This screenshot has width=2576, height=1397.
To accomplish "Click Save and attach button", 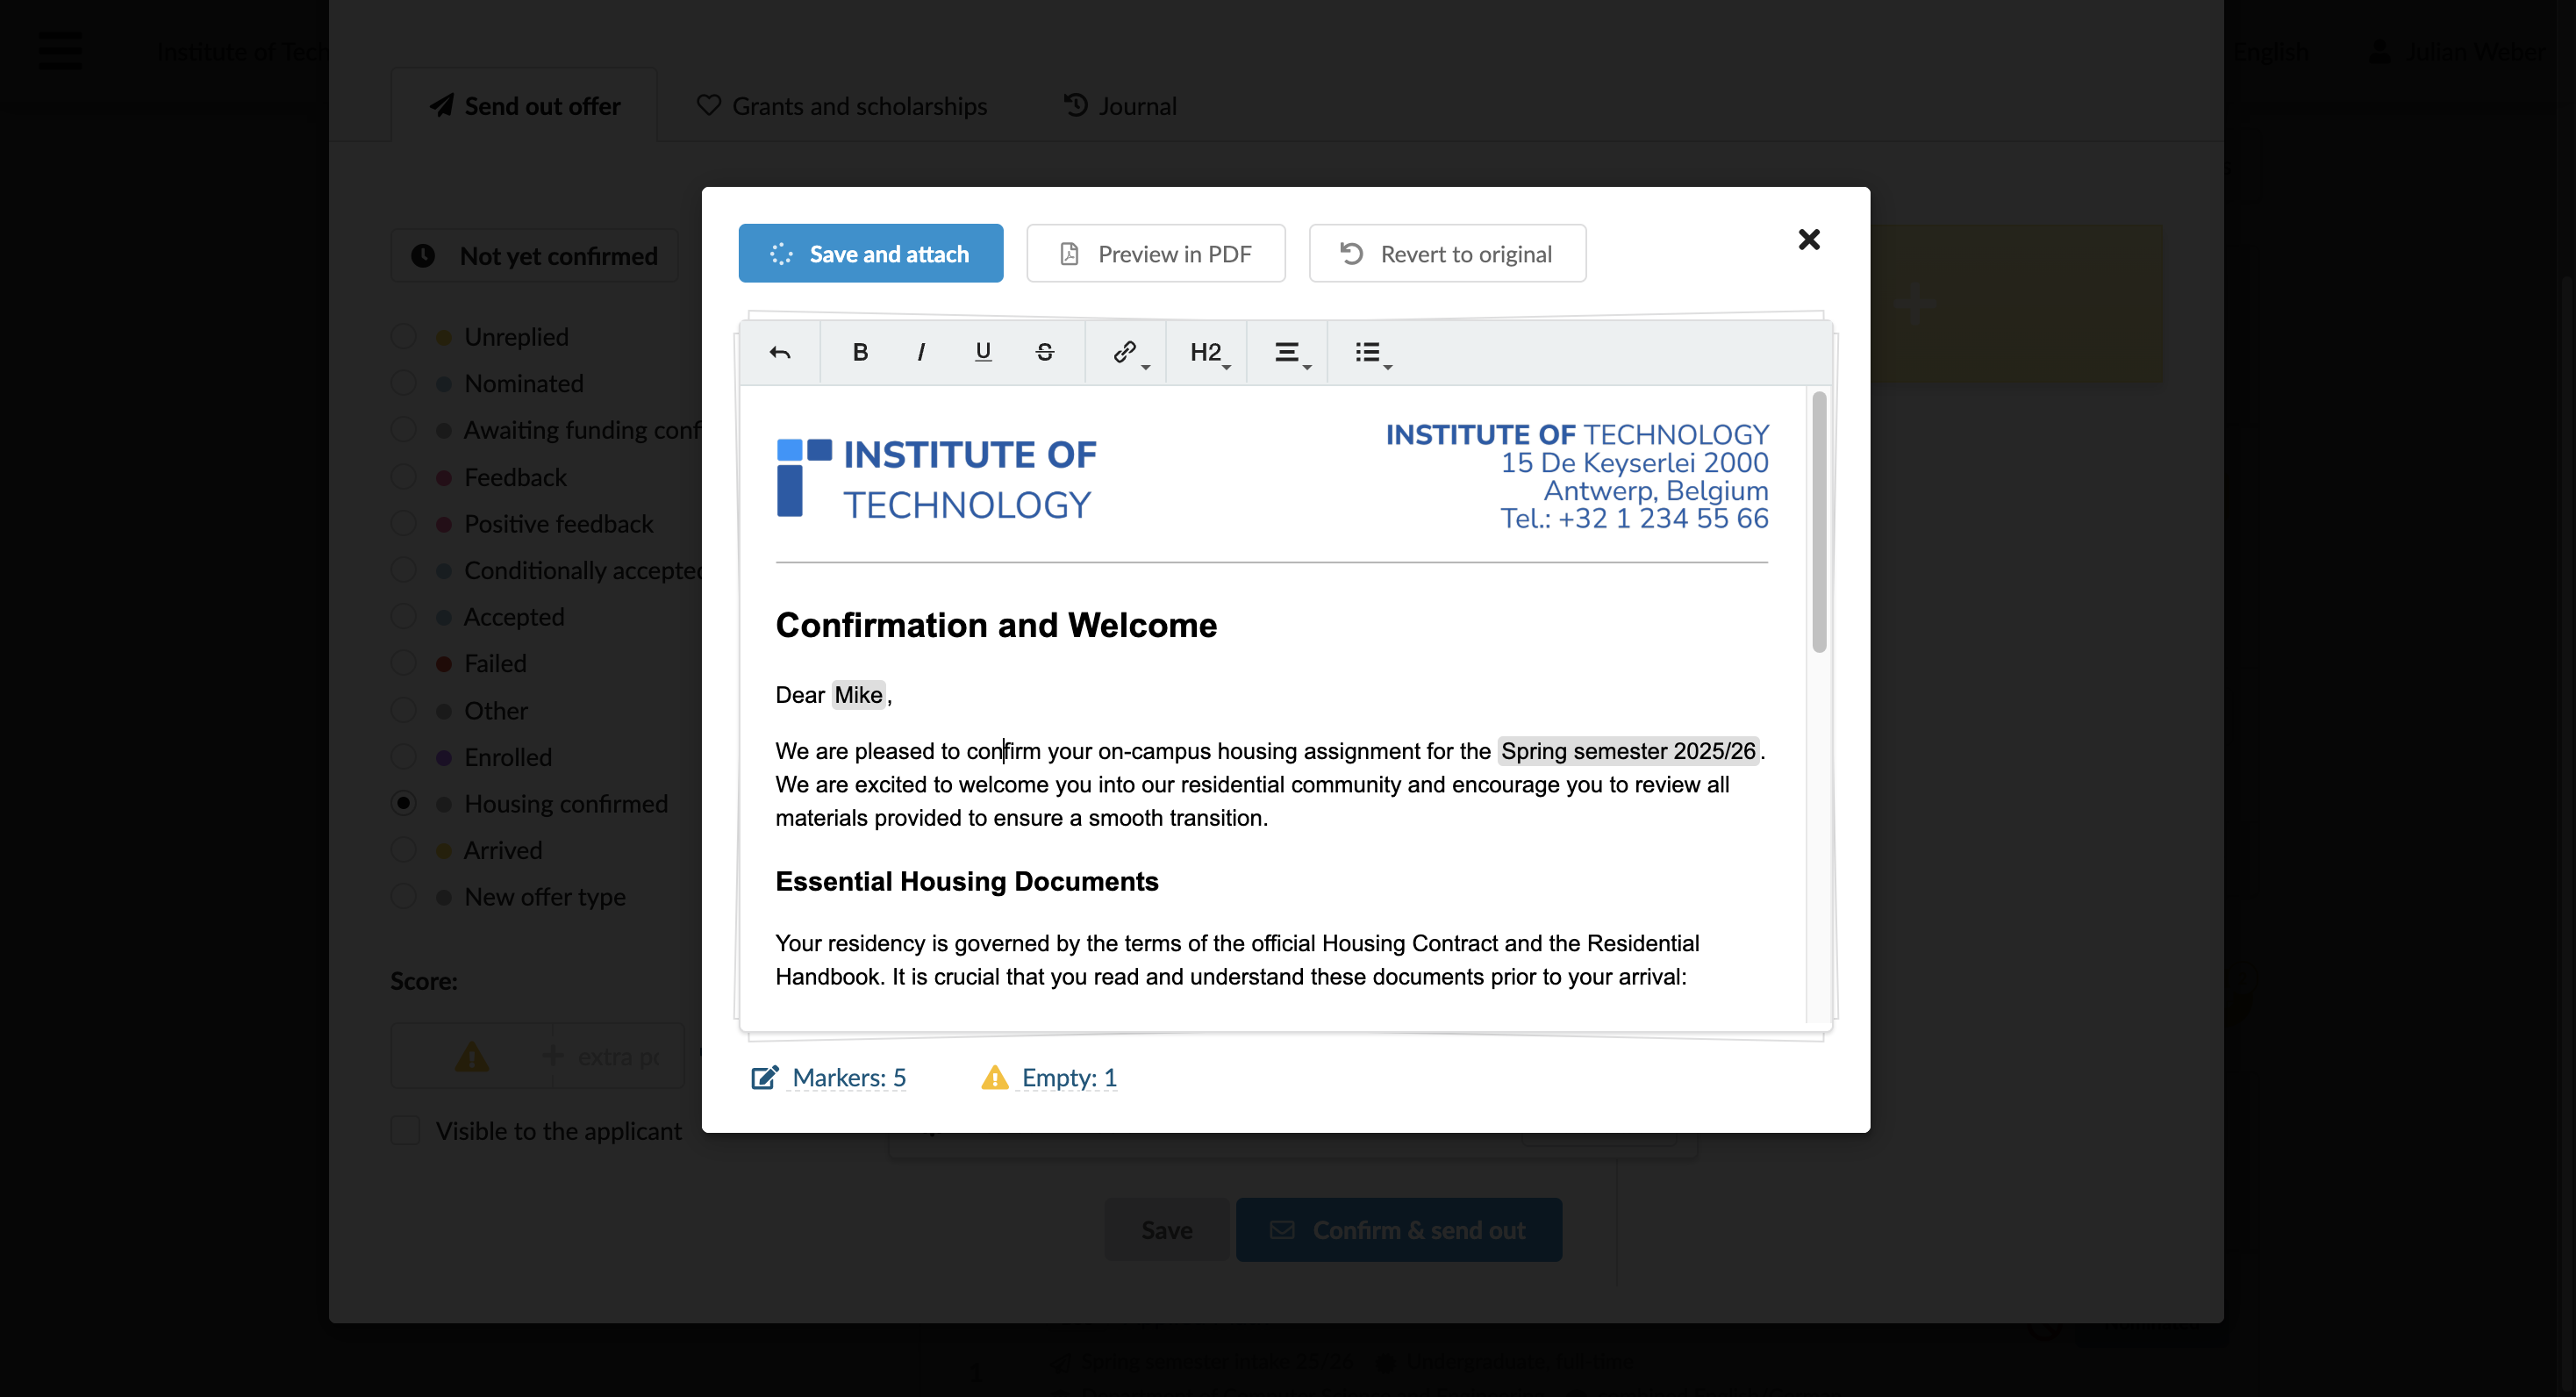I will [870, 254].
